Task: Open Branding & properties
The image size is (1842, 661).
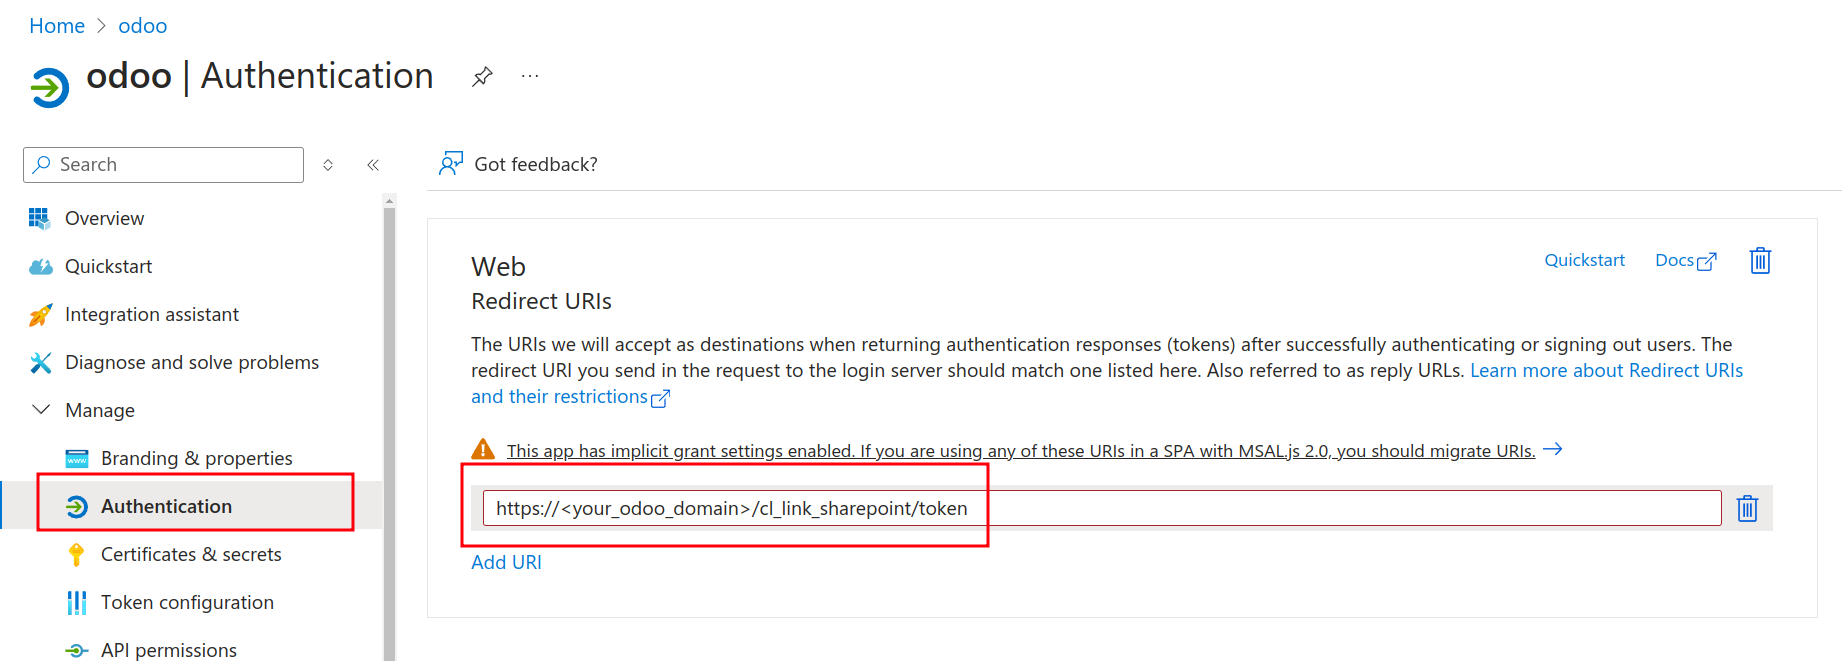Action: 196,458
